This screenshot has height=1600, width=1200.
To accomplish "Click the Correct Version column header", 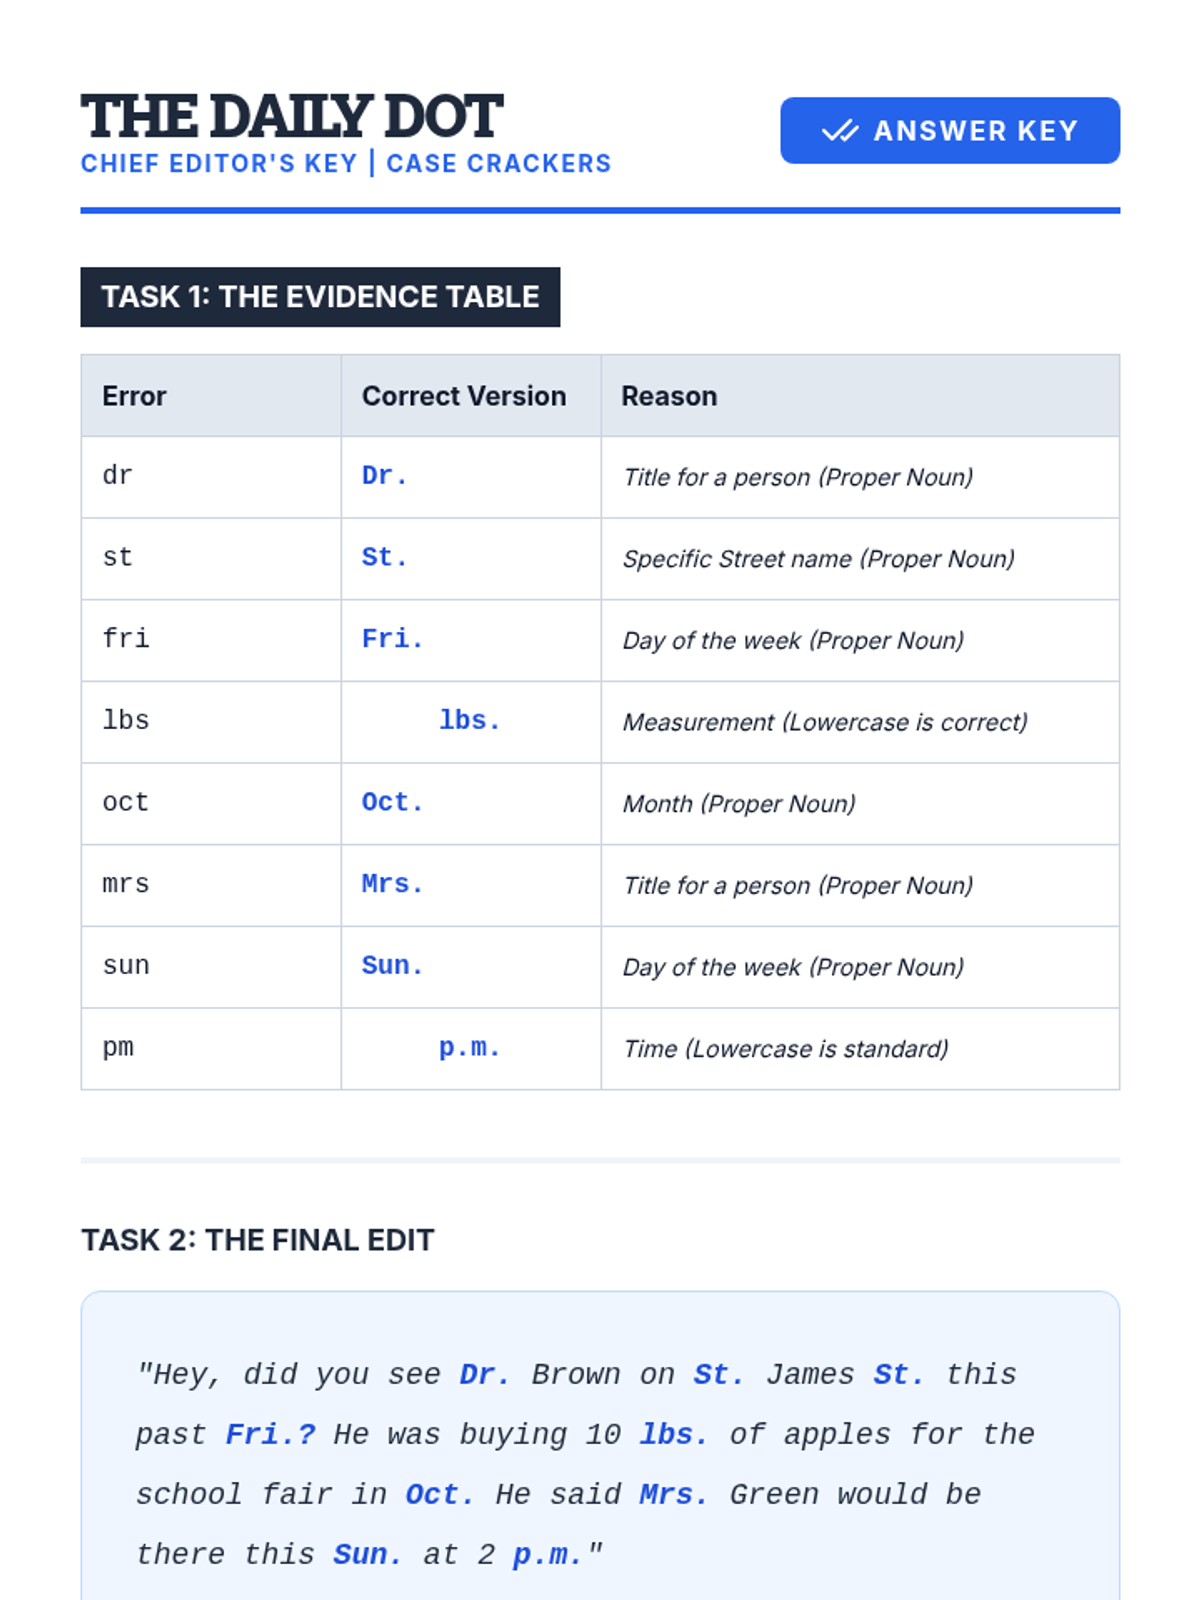I will [464, 396].
